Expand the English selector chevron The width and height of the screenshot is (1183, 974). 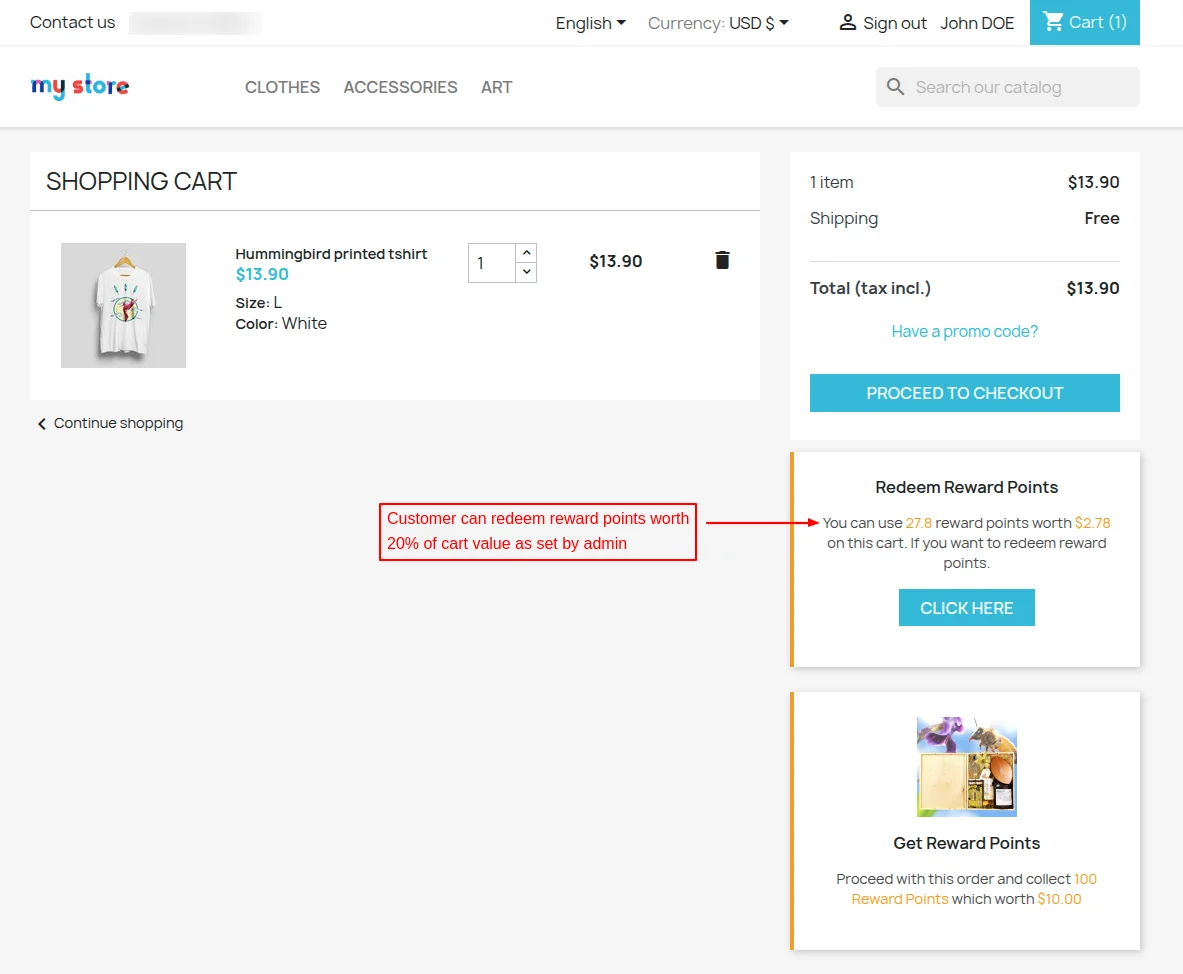622,22
